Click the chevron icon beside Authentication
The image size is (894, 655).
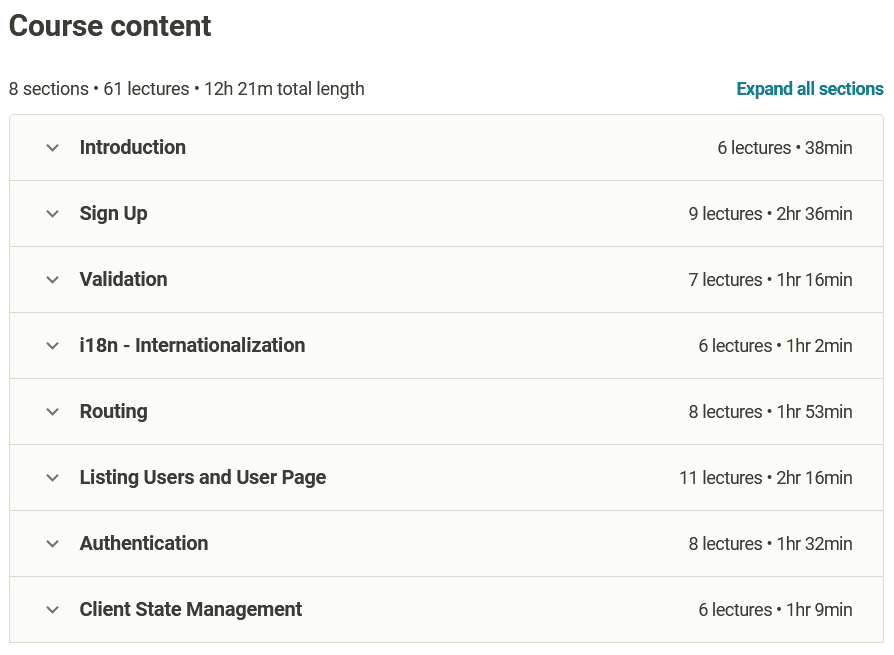tap(53, 544)
